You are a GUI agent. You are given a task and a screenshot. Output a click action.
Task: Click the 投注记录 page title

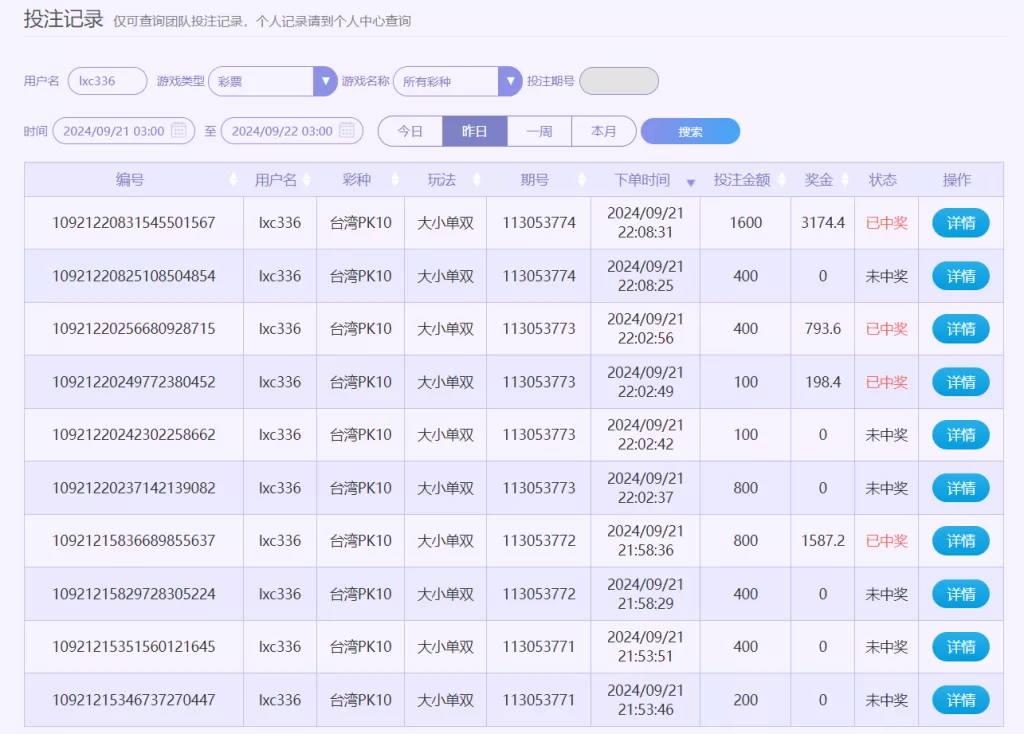tap(63, 19)
